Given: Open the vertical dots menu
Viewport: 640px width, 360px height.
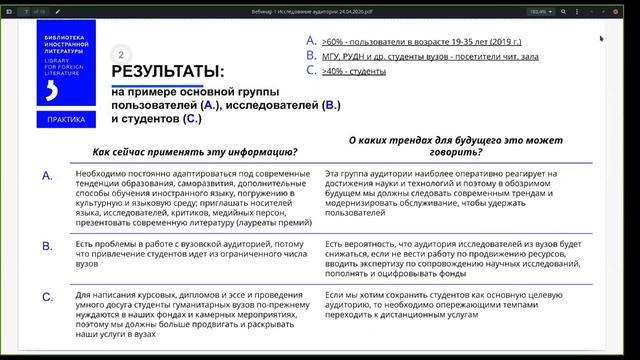Looking at the screenshot, I should (577, 12).
